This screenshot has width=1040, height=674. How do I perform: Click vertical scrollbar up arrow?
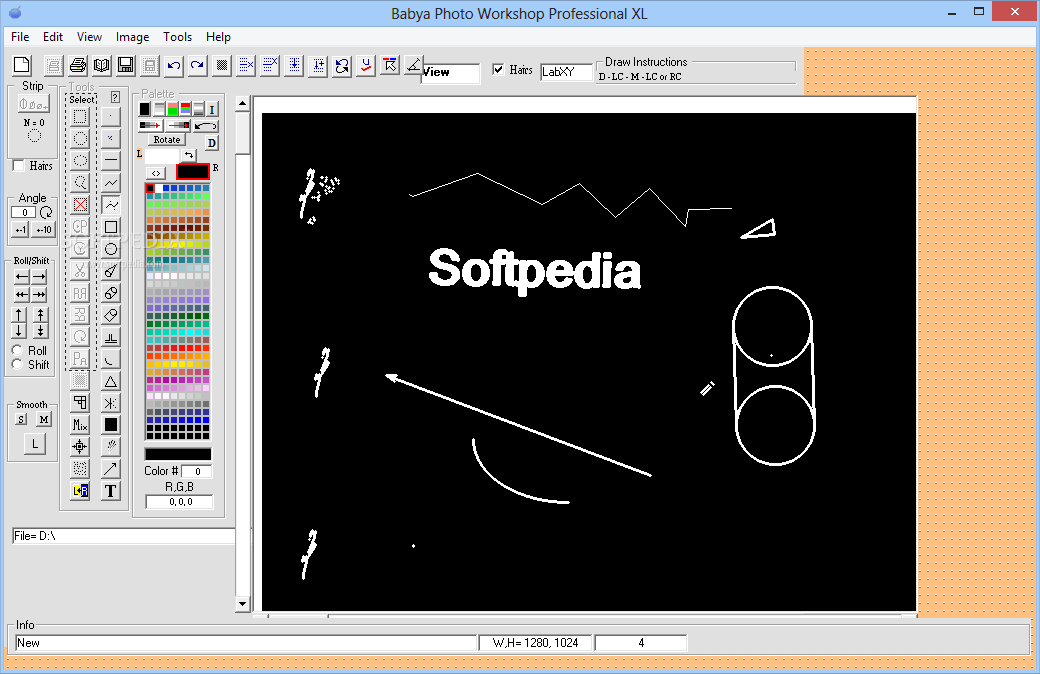click(x=243, y=103)
